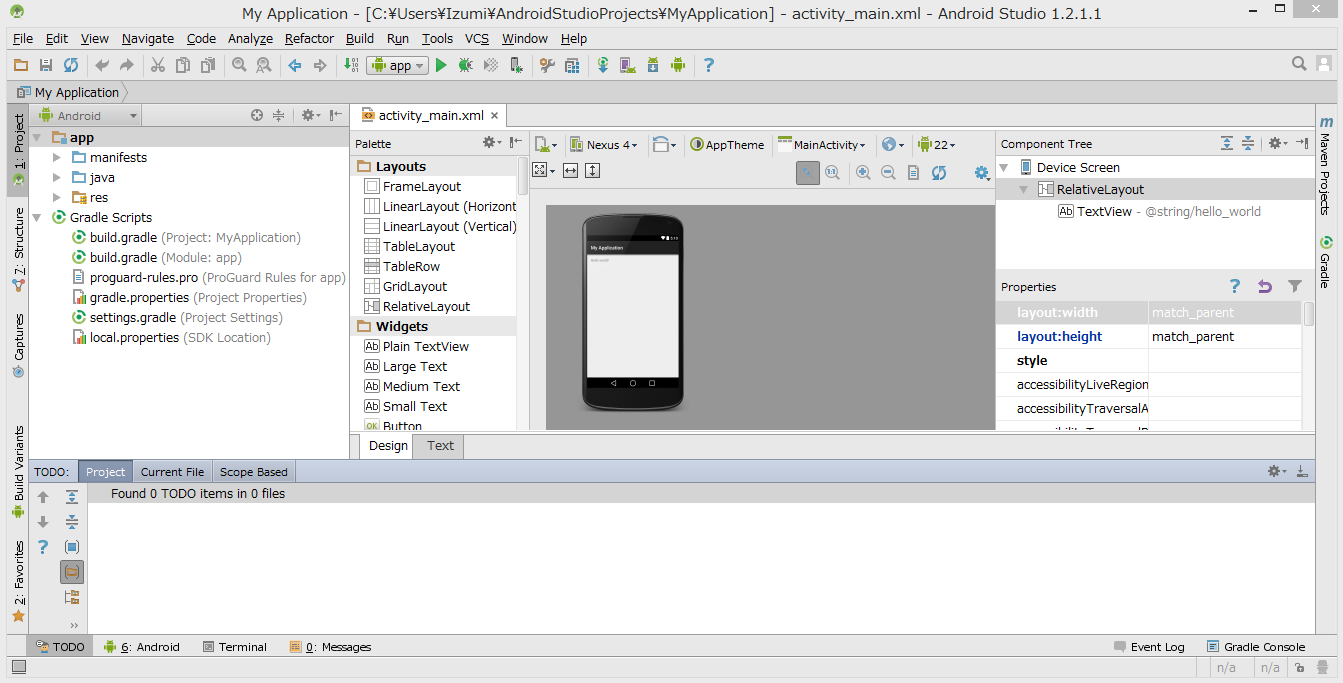This screenshot has height=683, width=1343.
Task: Toggle Group by Modules in TODO panel
Action: pyautogui.click(x=72, y=547)
